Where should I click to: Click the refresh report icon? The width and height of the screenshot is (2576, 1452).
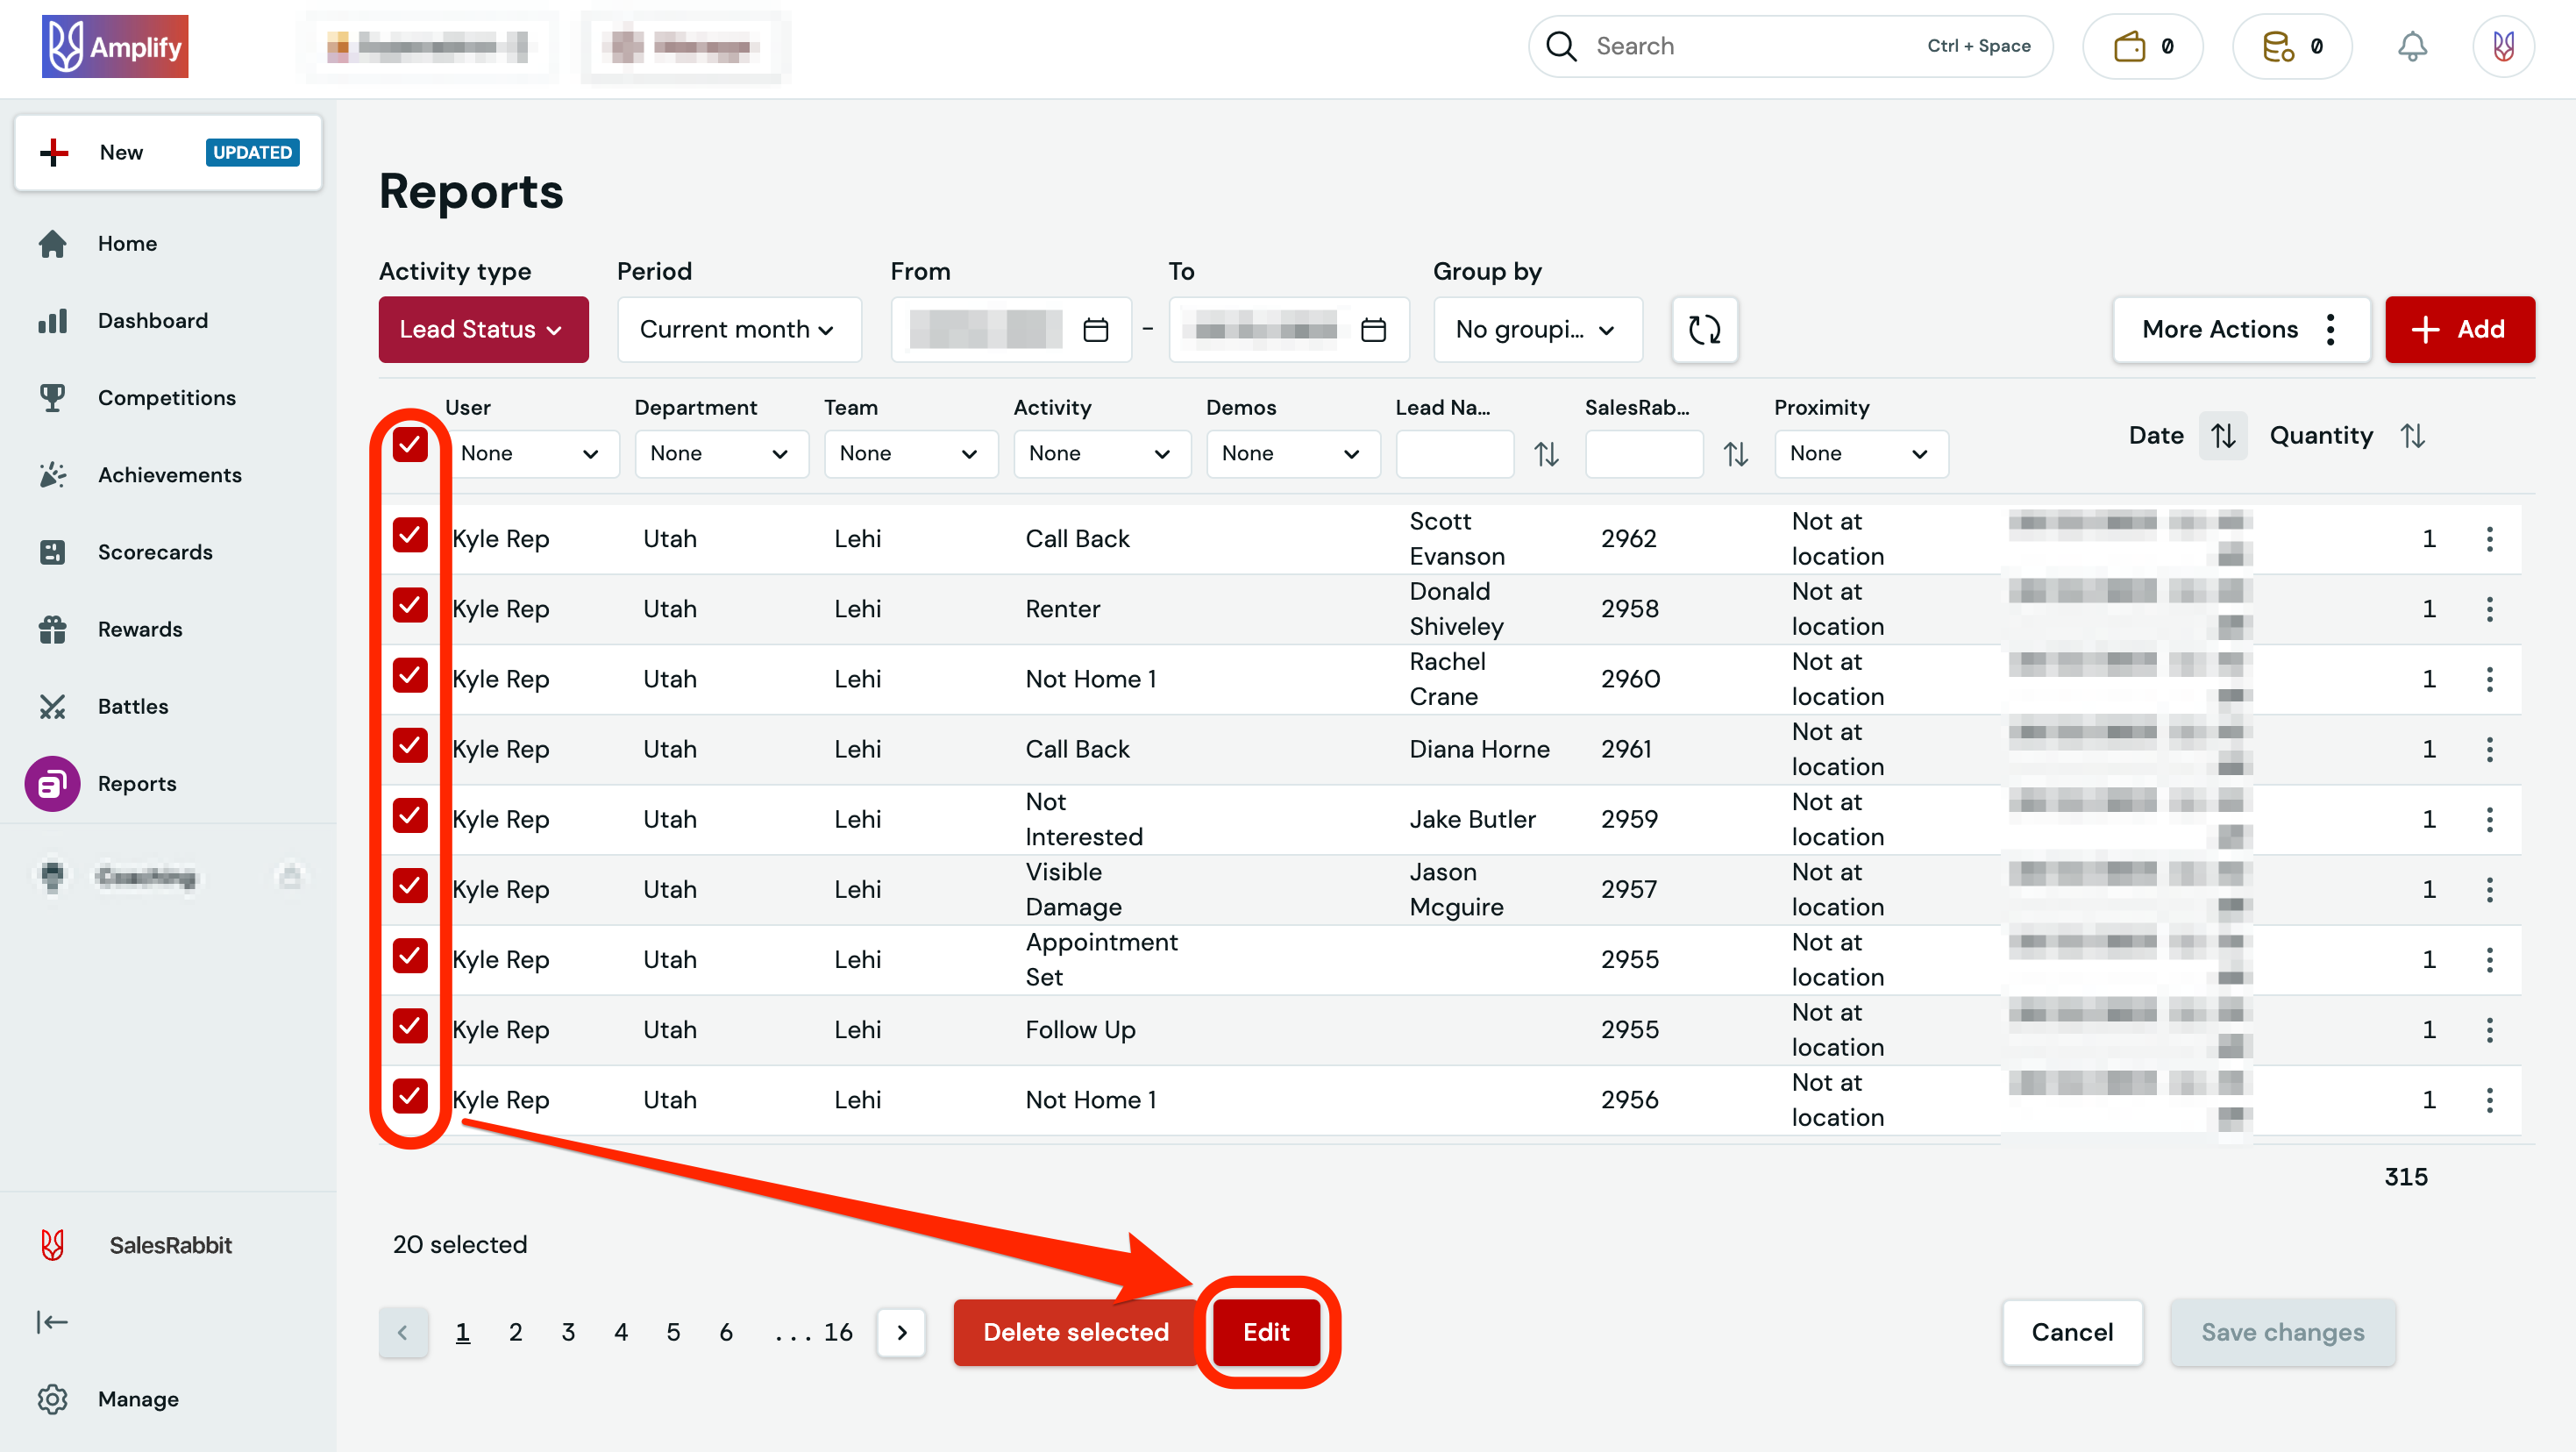coord(1704,329)
